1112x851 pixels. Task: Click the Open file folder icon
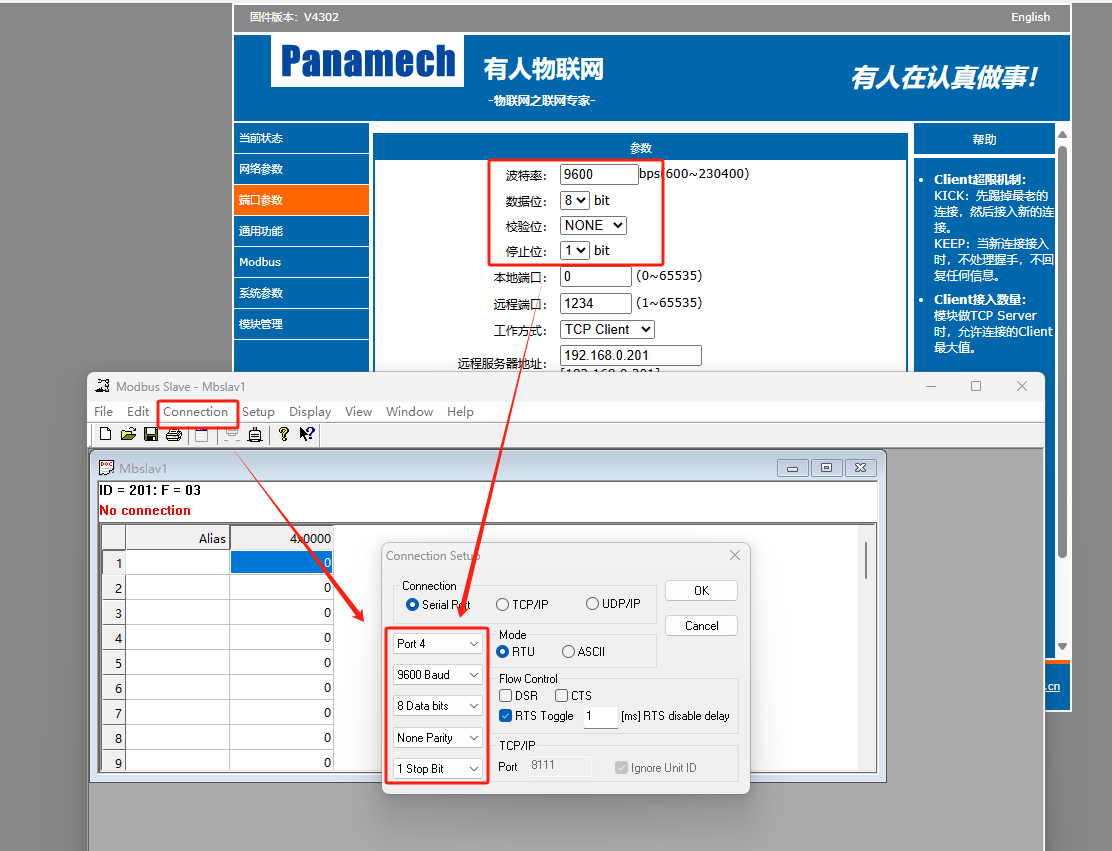click(x=128, y=434)
